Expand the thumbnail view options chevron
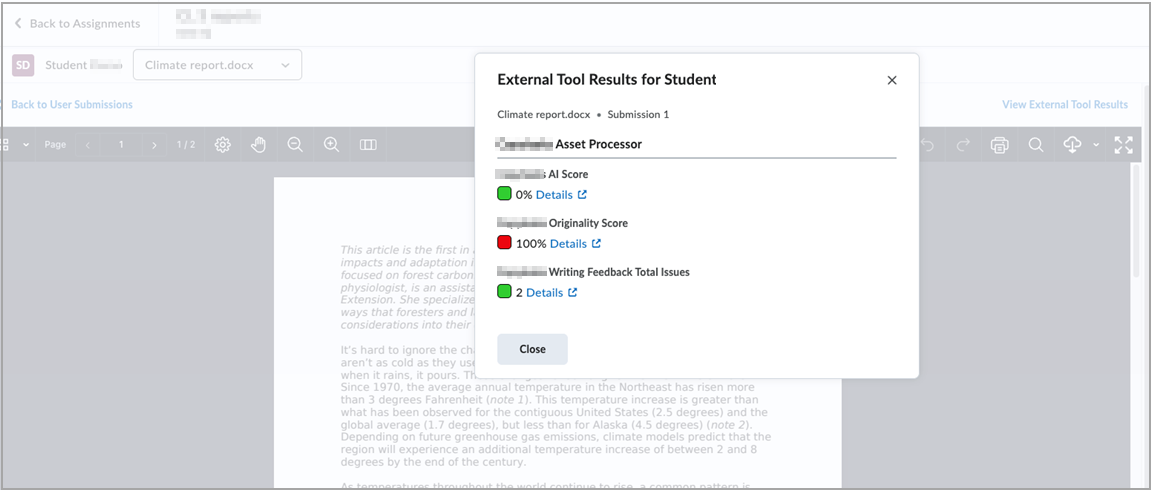This screenshot has width=1151, height=490. point(26,145)
